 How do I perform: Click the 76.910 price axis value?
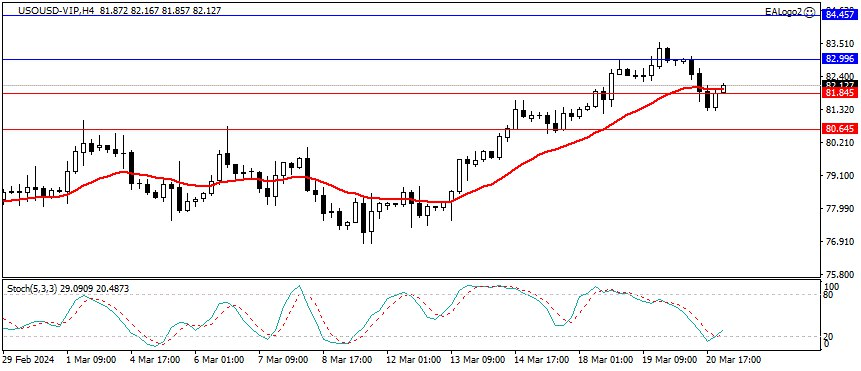pyautogui.click(x=841, y=241)
